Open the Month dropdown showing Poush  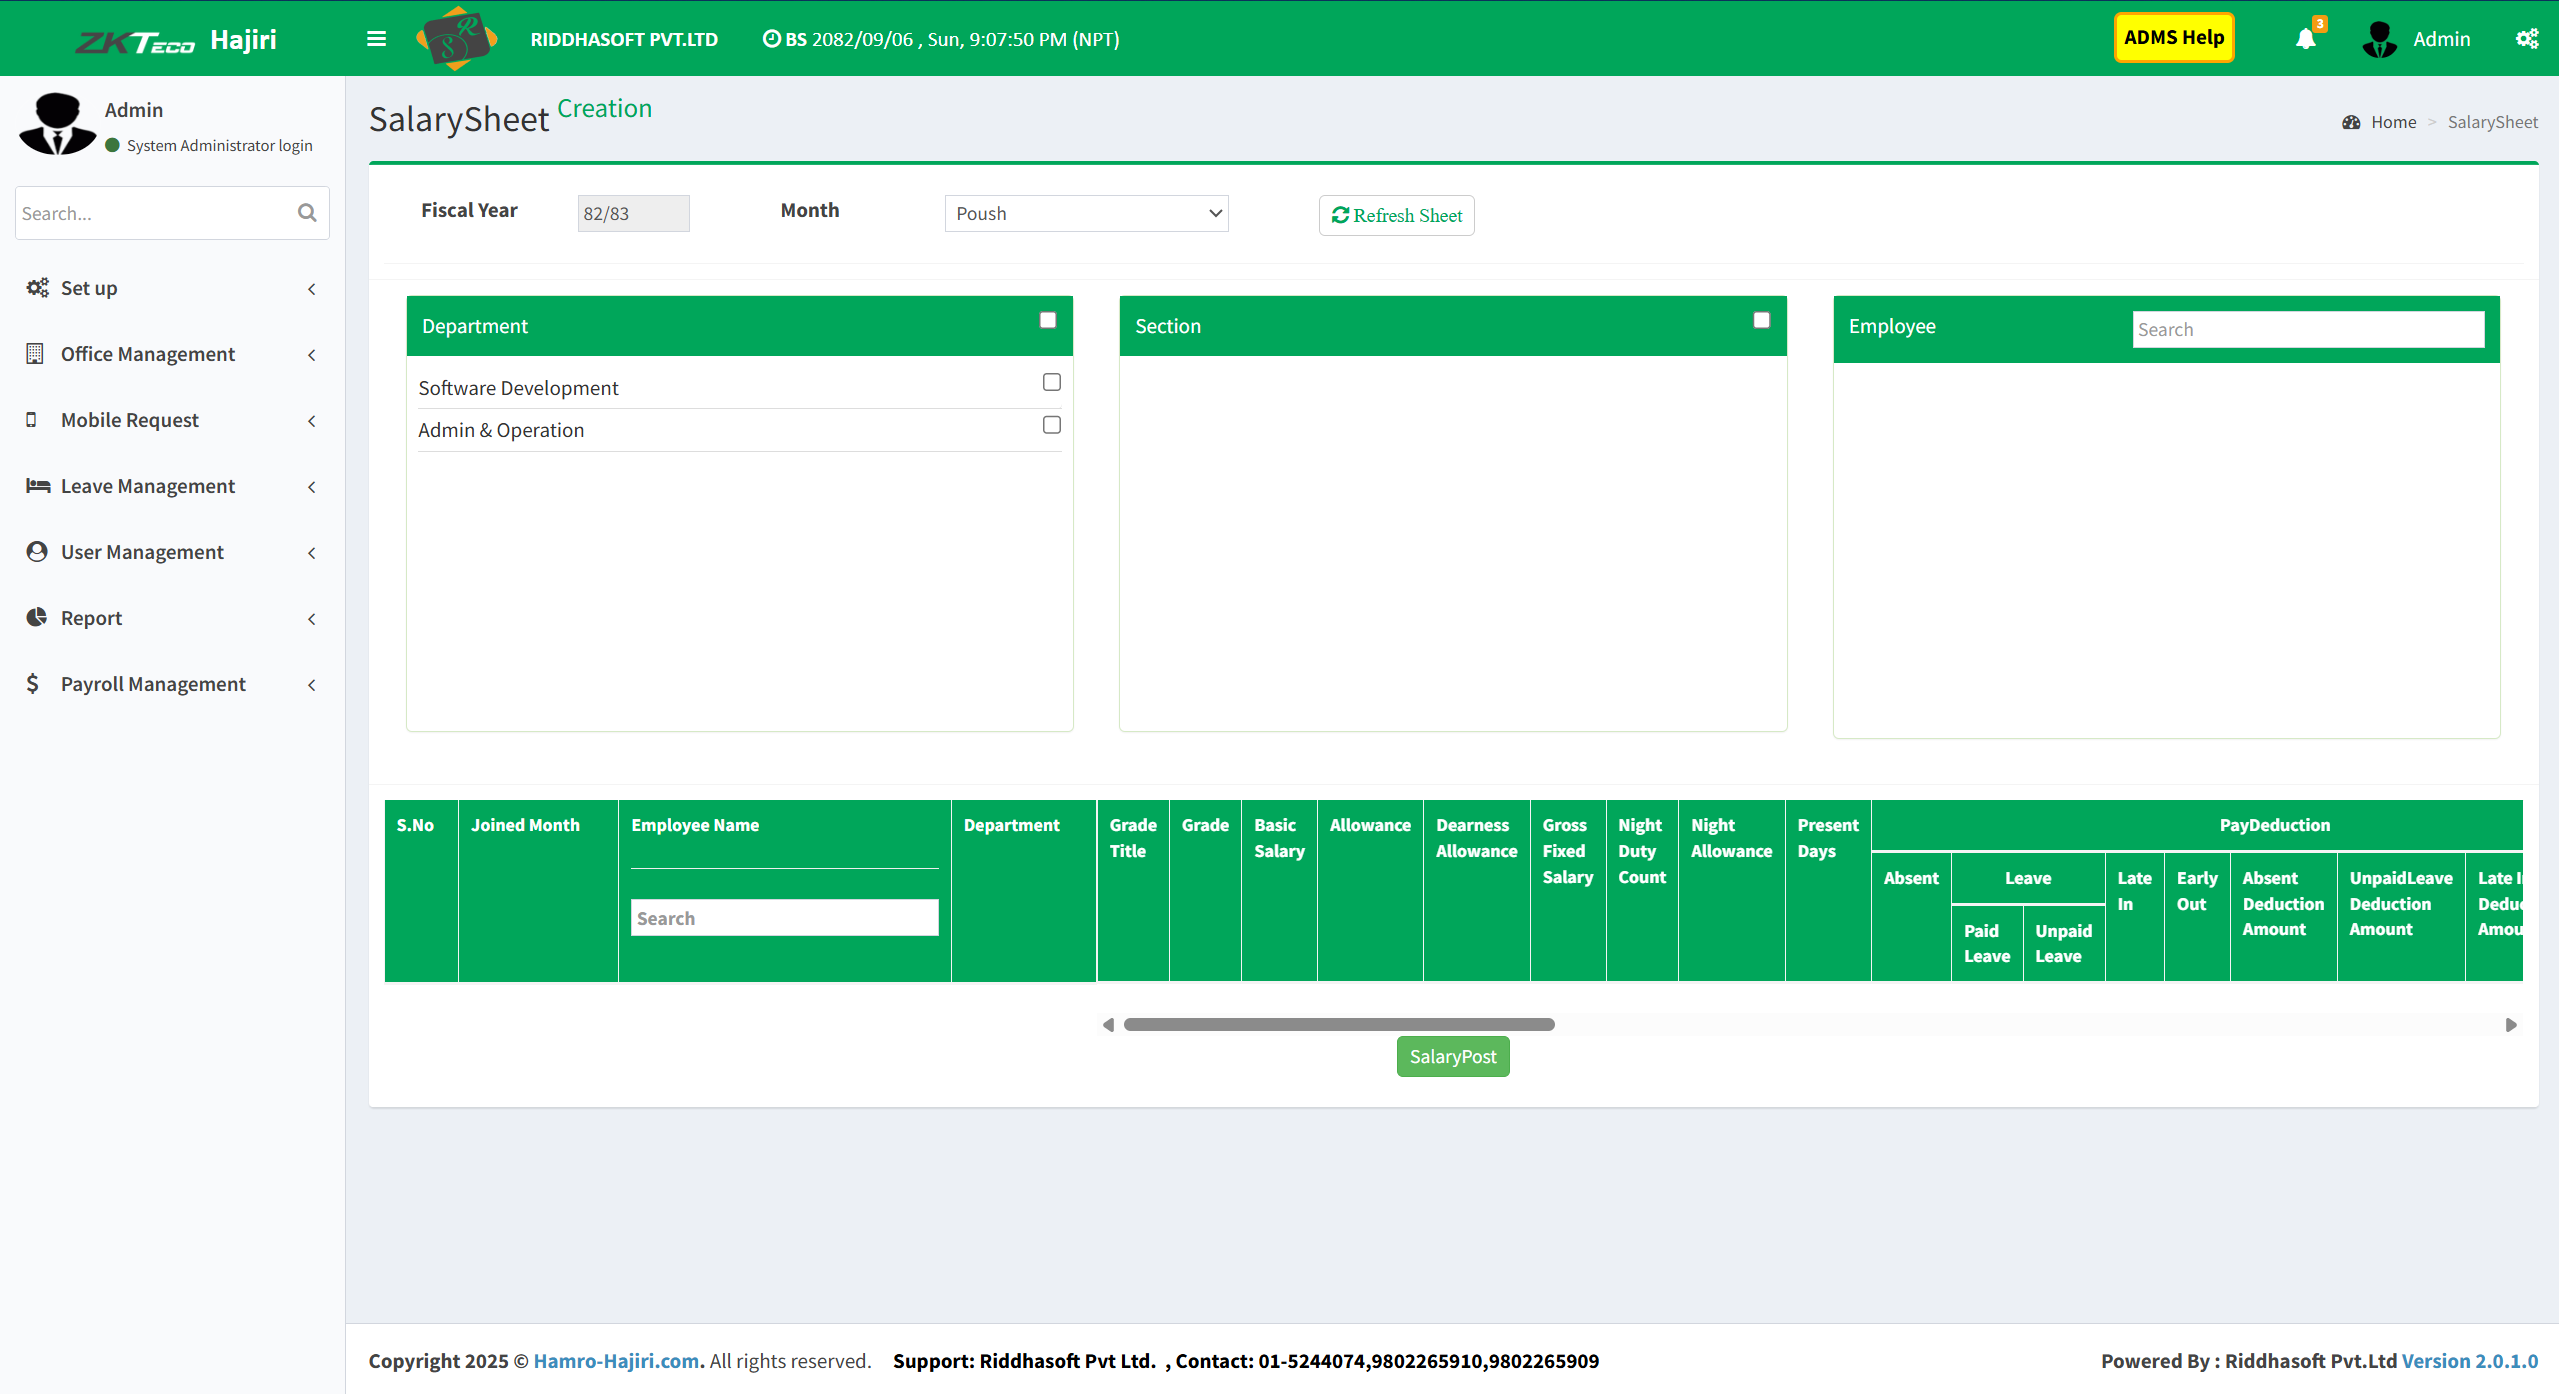coord(1086,214)
